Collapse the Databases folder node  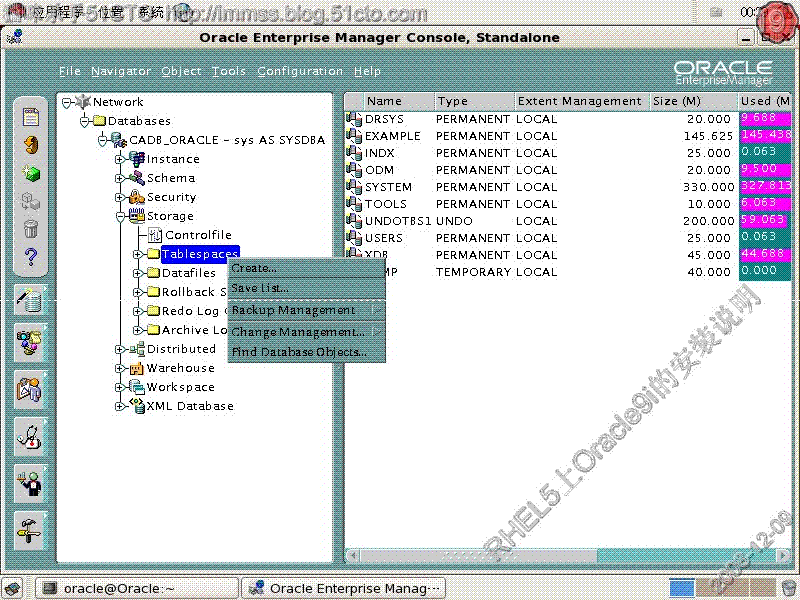tap(85, 121)
